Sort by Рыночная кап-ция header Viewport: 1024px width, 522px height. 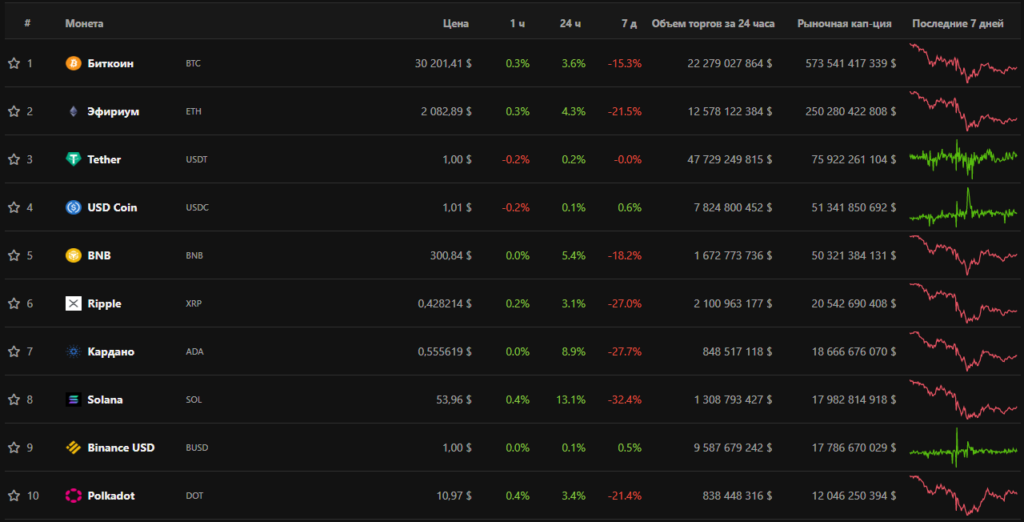[x=845, y=24]
